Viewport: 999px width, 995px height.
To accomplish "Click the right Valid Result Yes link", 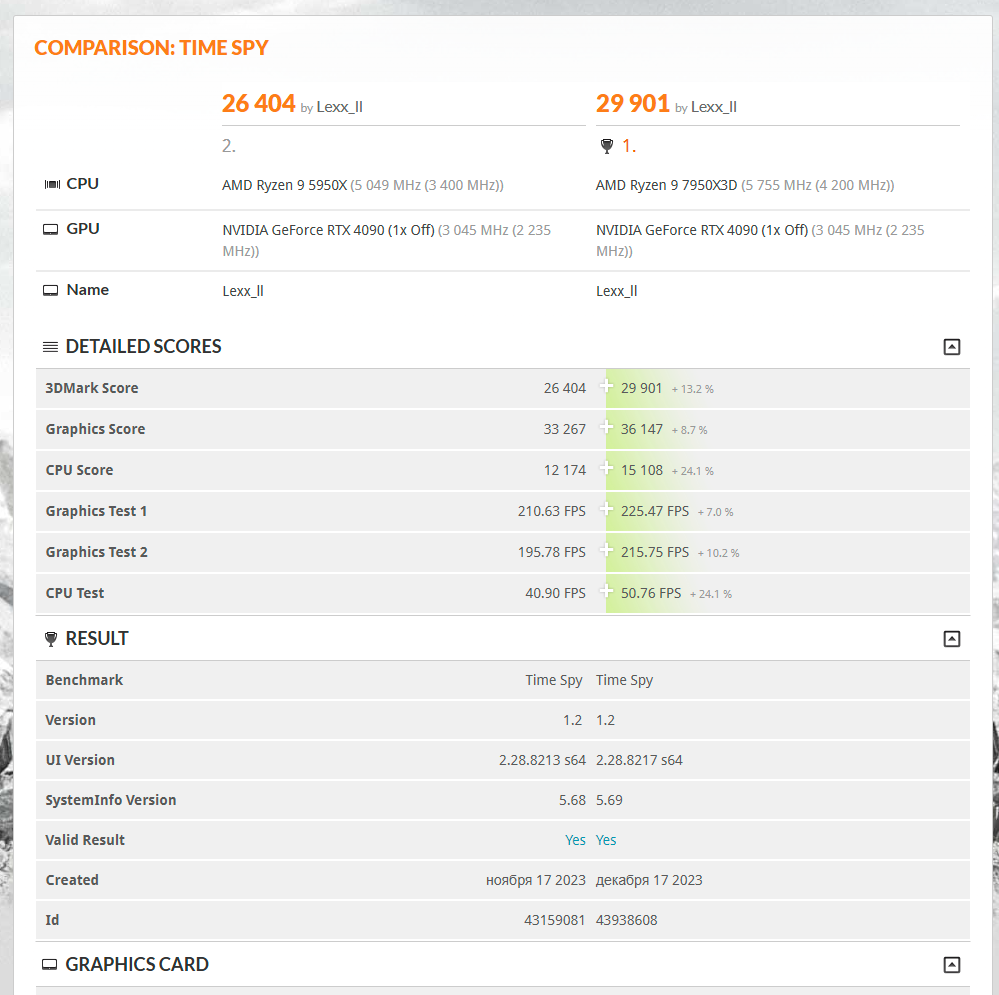I will coord(606,840).
